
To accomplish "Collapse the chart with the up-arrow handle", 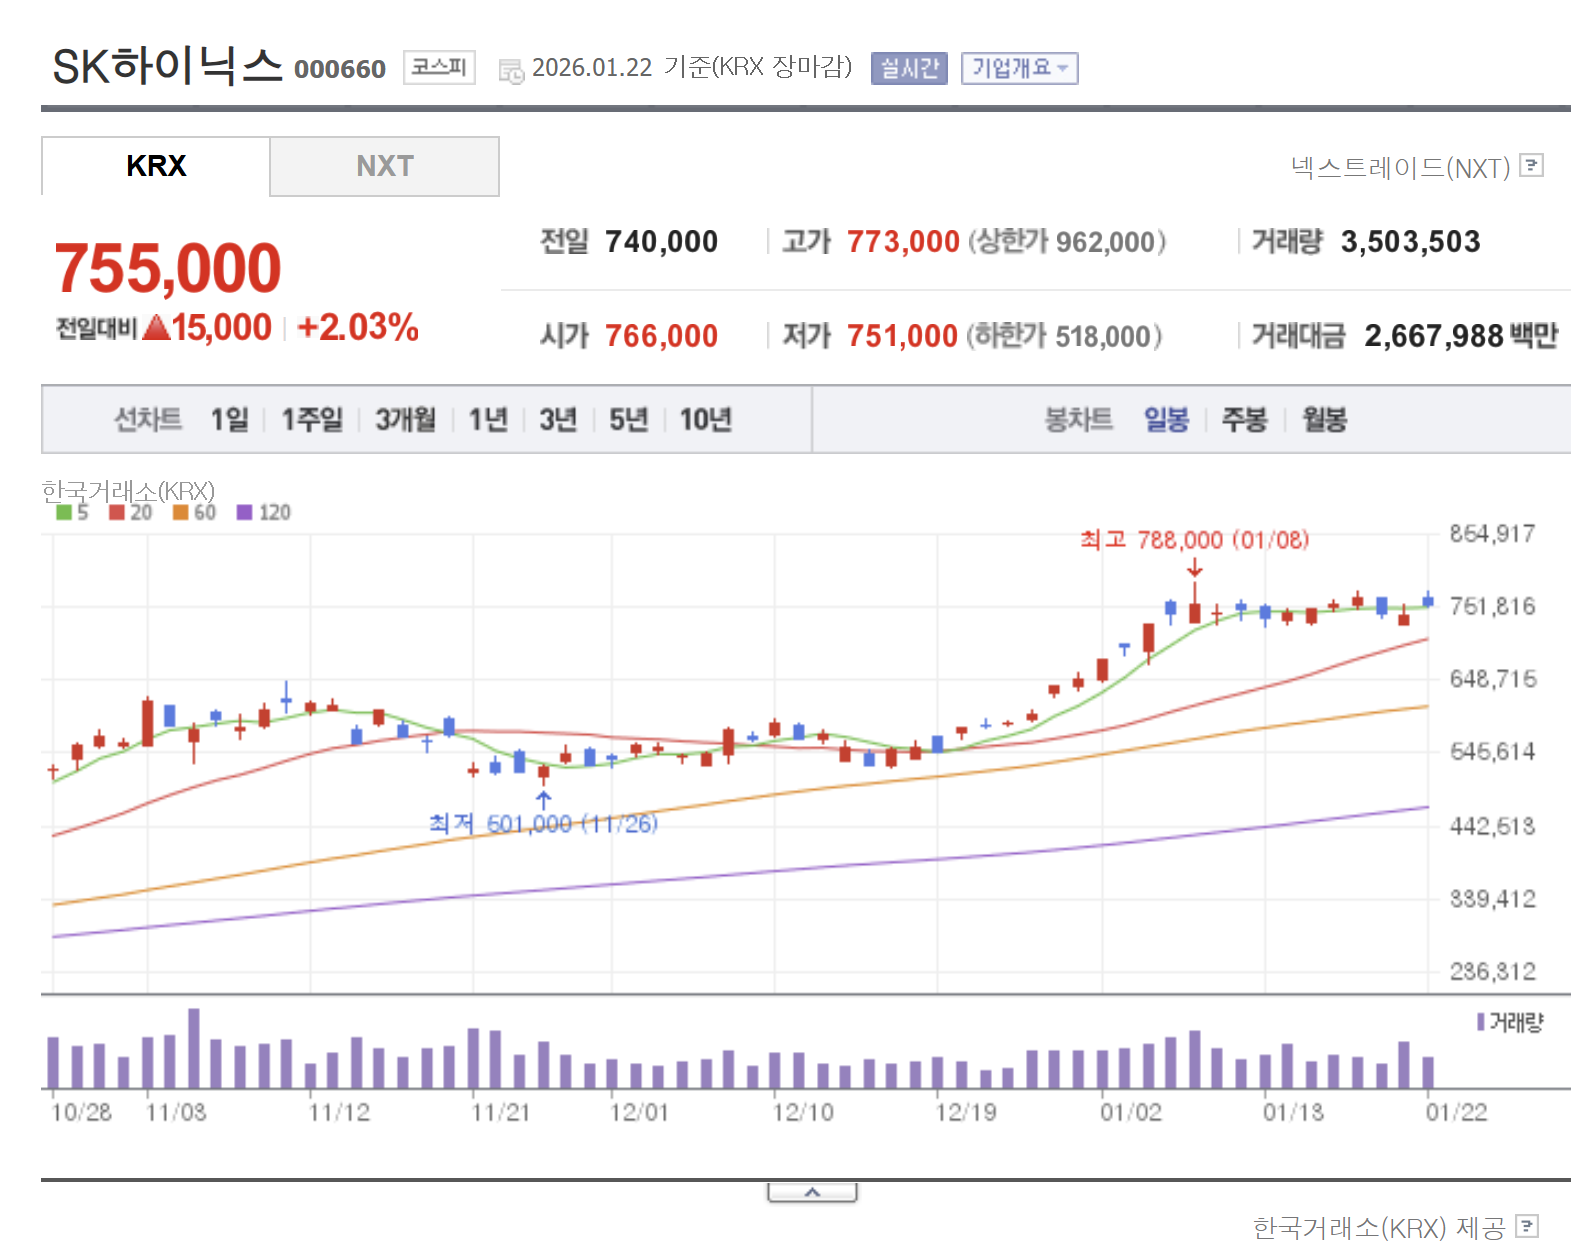I will coord(812,1192).
